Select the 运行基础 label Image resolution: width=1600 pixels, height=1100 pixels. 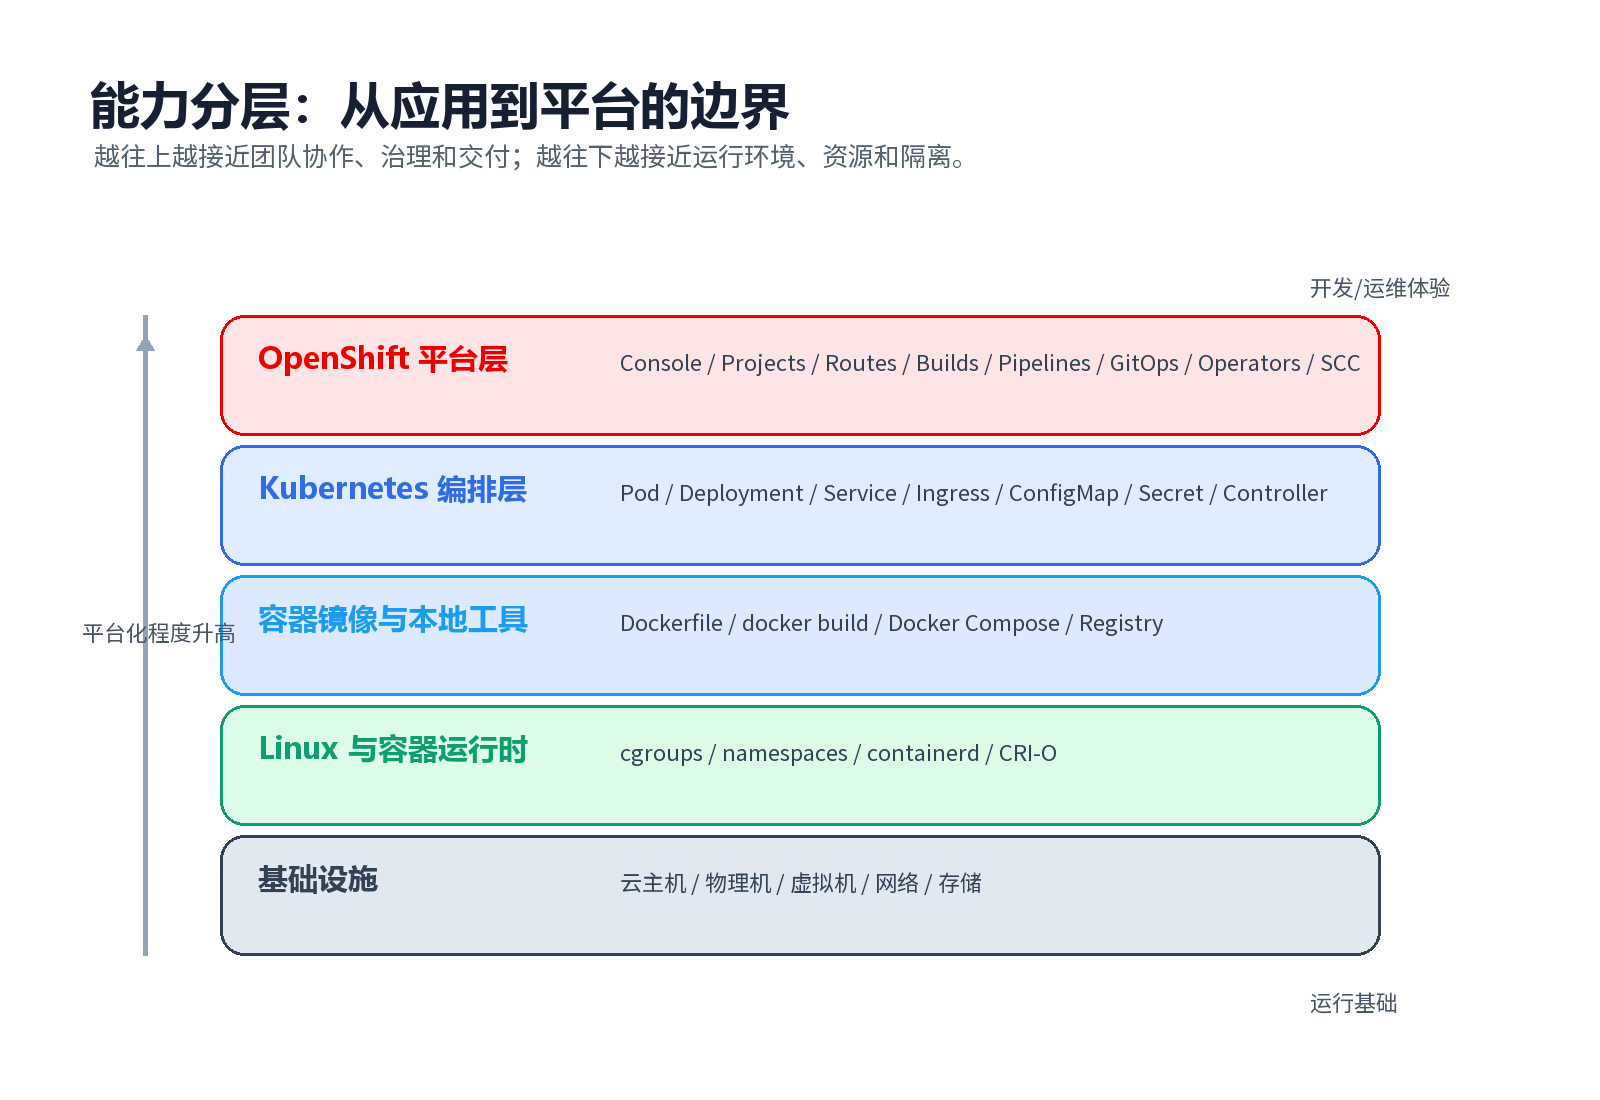click(1354, 1003)
